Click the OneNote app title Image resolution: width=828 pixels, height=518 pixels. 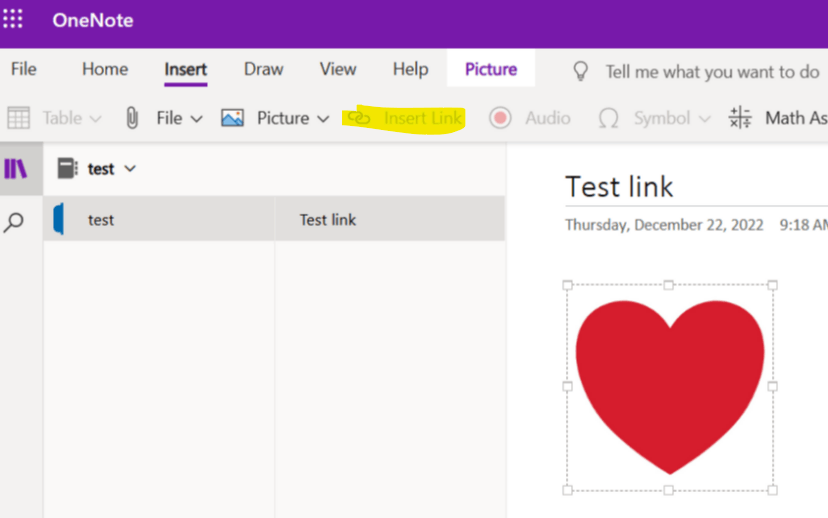click(x=93, y=20)
